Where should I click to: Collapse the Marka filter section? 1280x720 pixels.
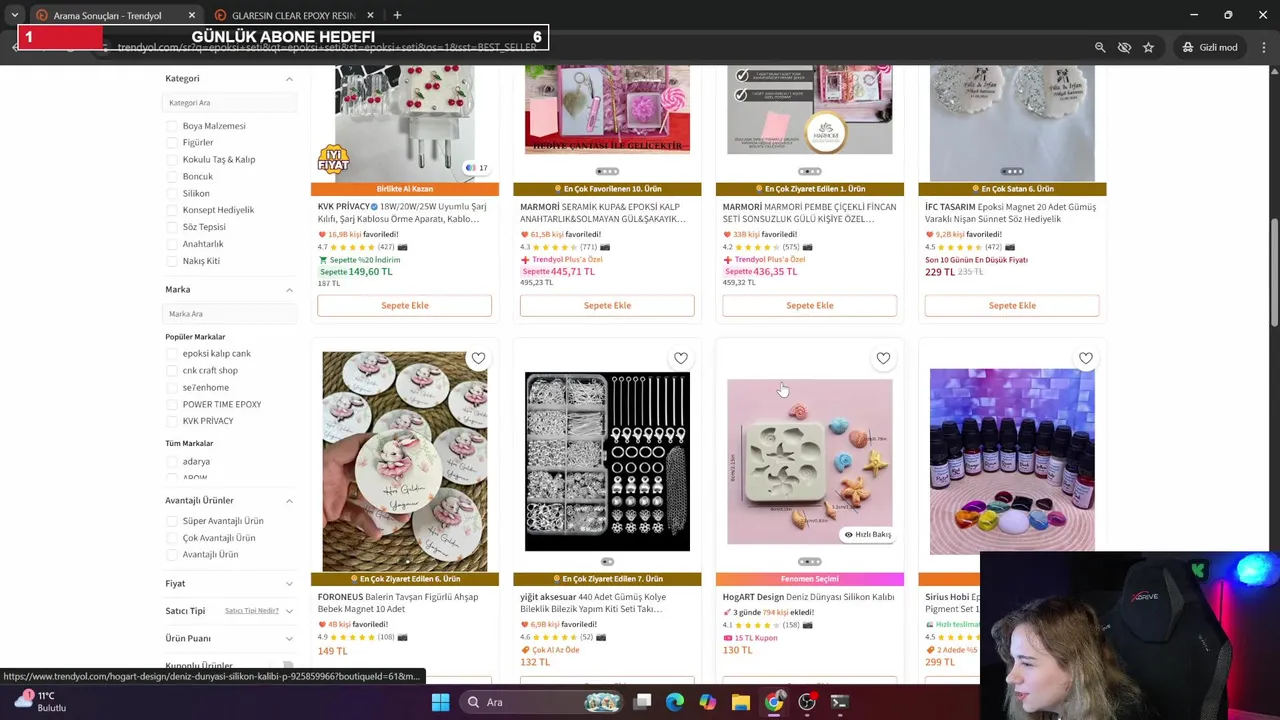[289, 290]
